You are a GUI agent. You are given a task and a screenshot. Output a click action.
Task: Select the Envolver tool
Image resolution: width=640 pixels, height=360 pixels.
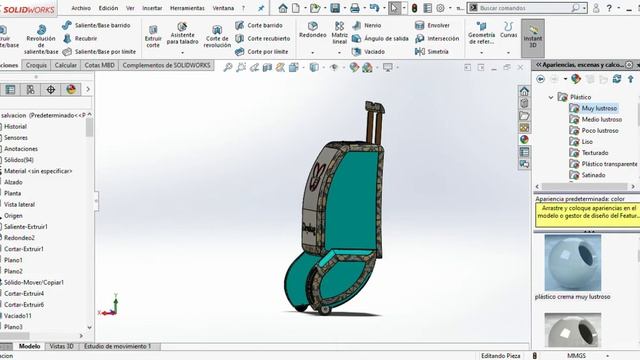[432, 25]
